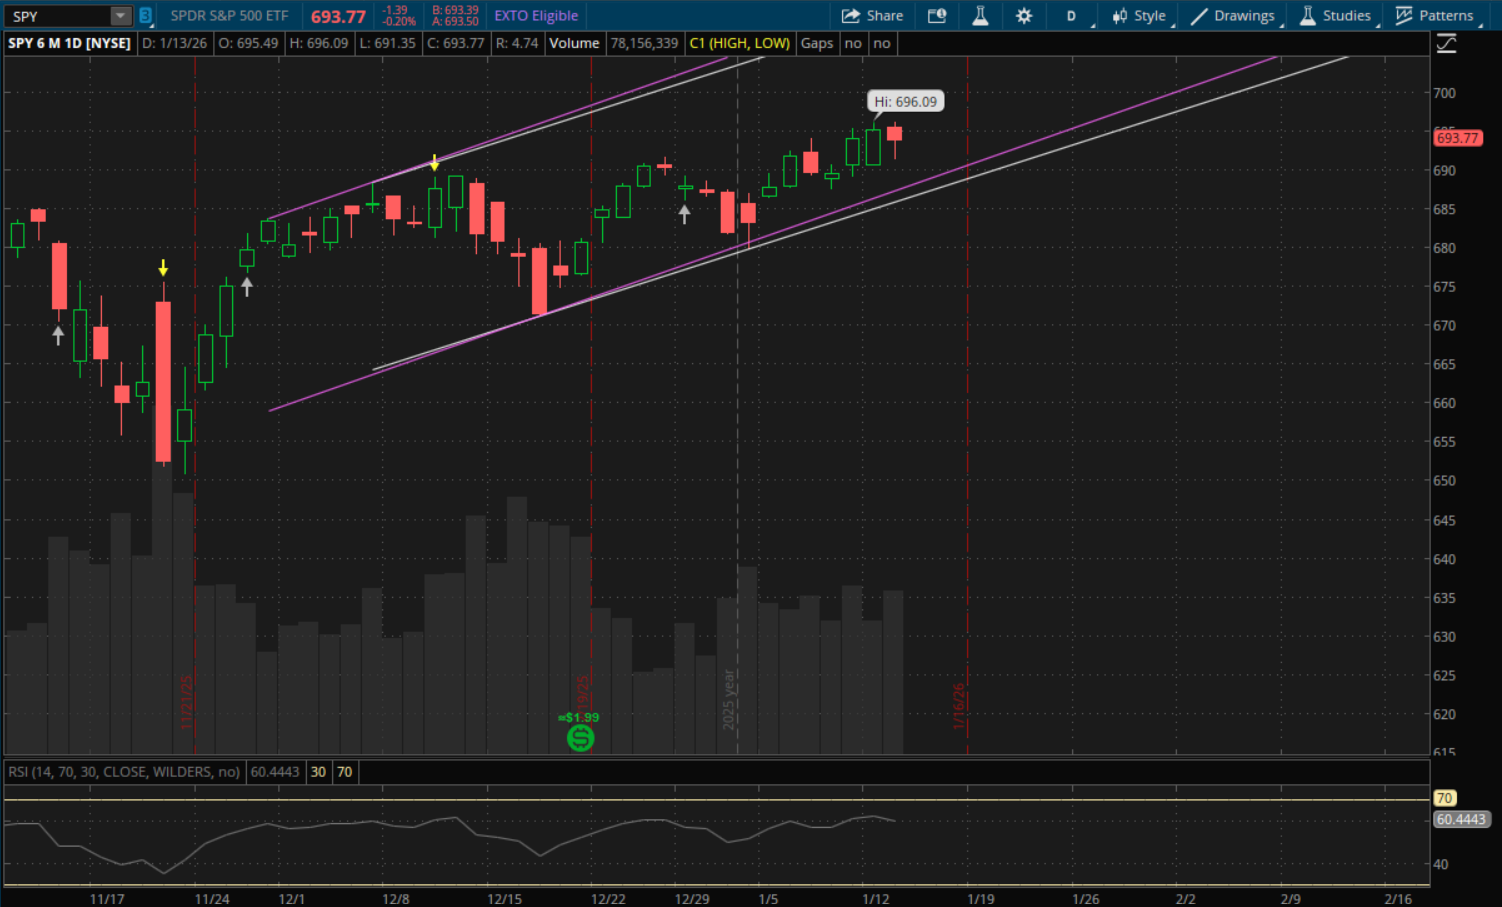Click the Share chart icon

[x=872, y=16]
